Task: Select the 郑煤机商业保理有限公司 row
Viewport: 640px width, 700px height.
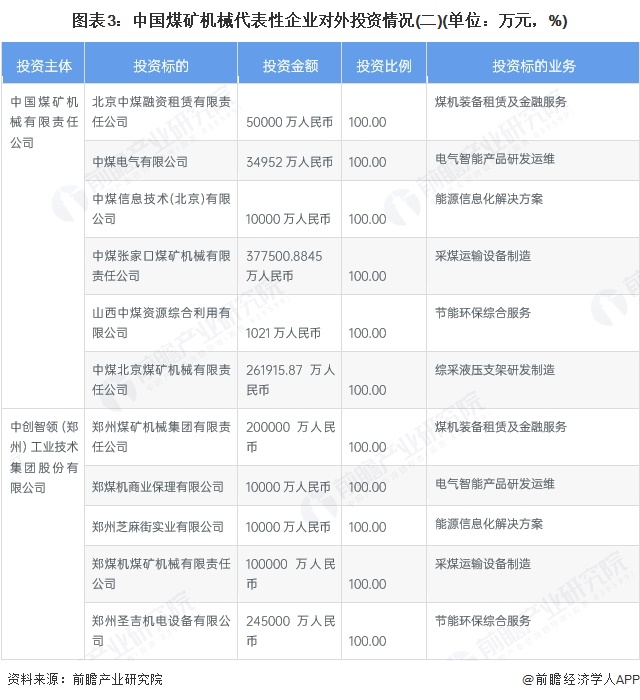Action: tap(158, 486)
